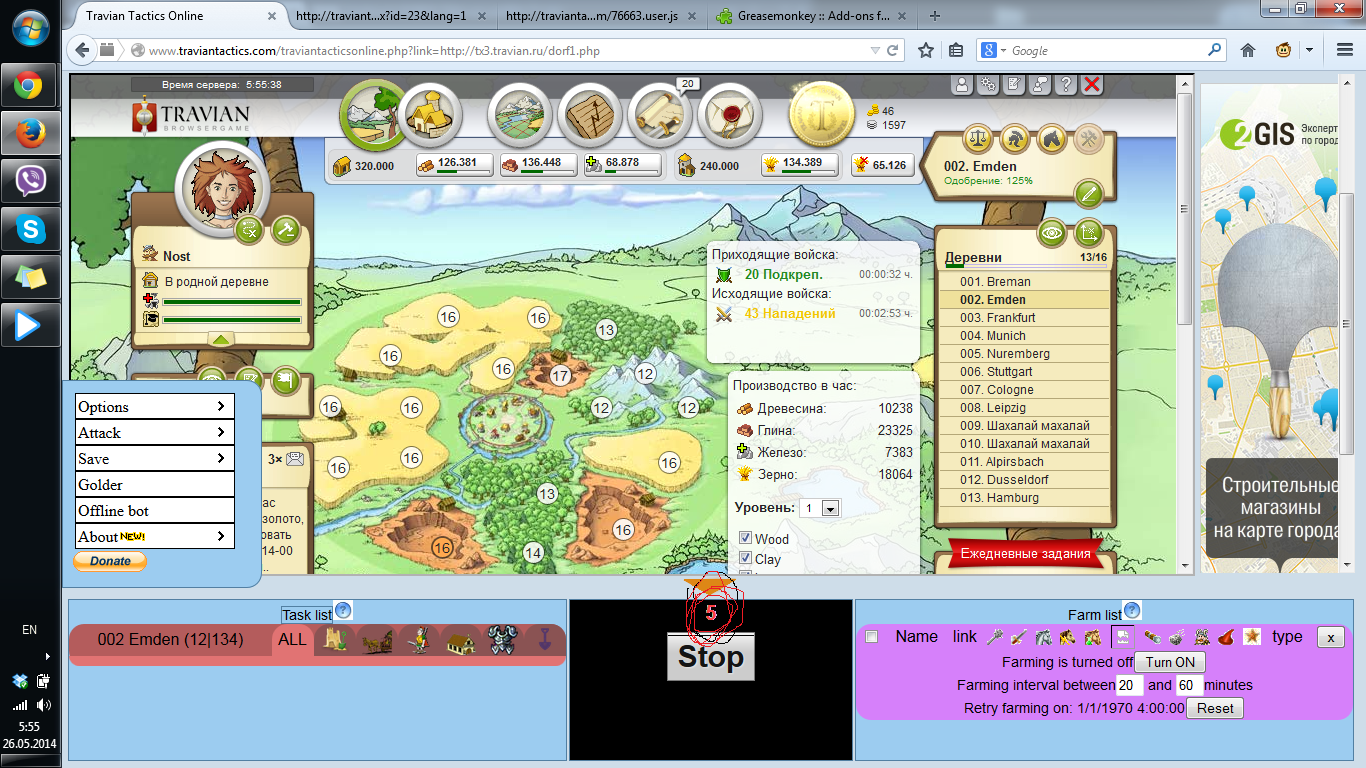Toggle the Clay checkbox
Image resolution: width=1366 pixels, height=768 pixels.
[745, 560]
